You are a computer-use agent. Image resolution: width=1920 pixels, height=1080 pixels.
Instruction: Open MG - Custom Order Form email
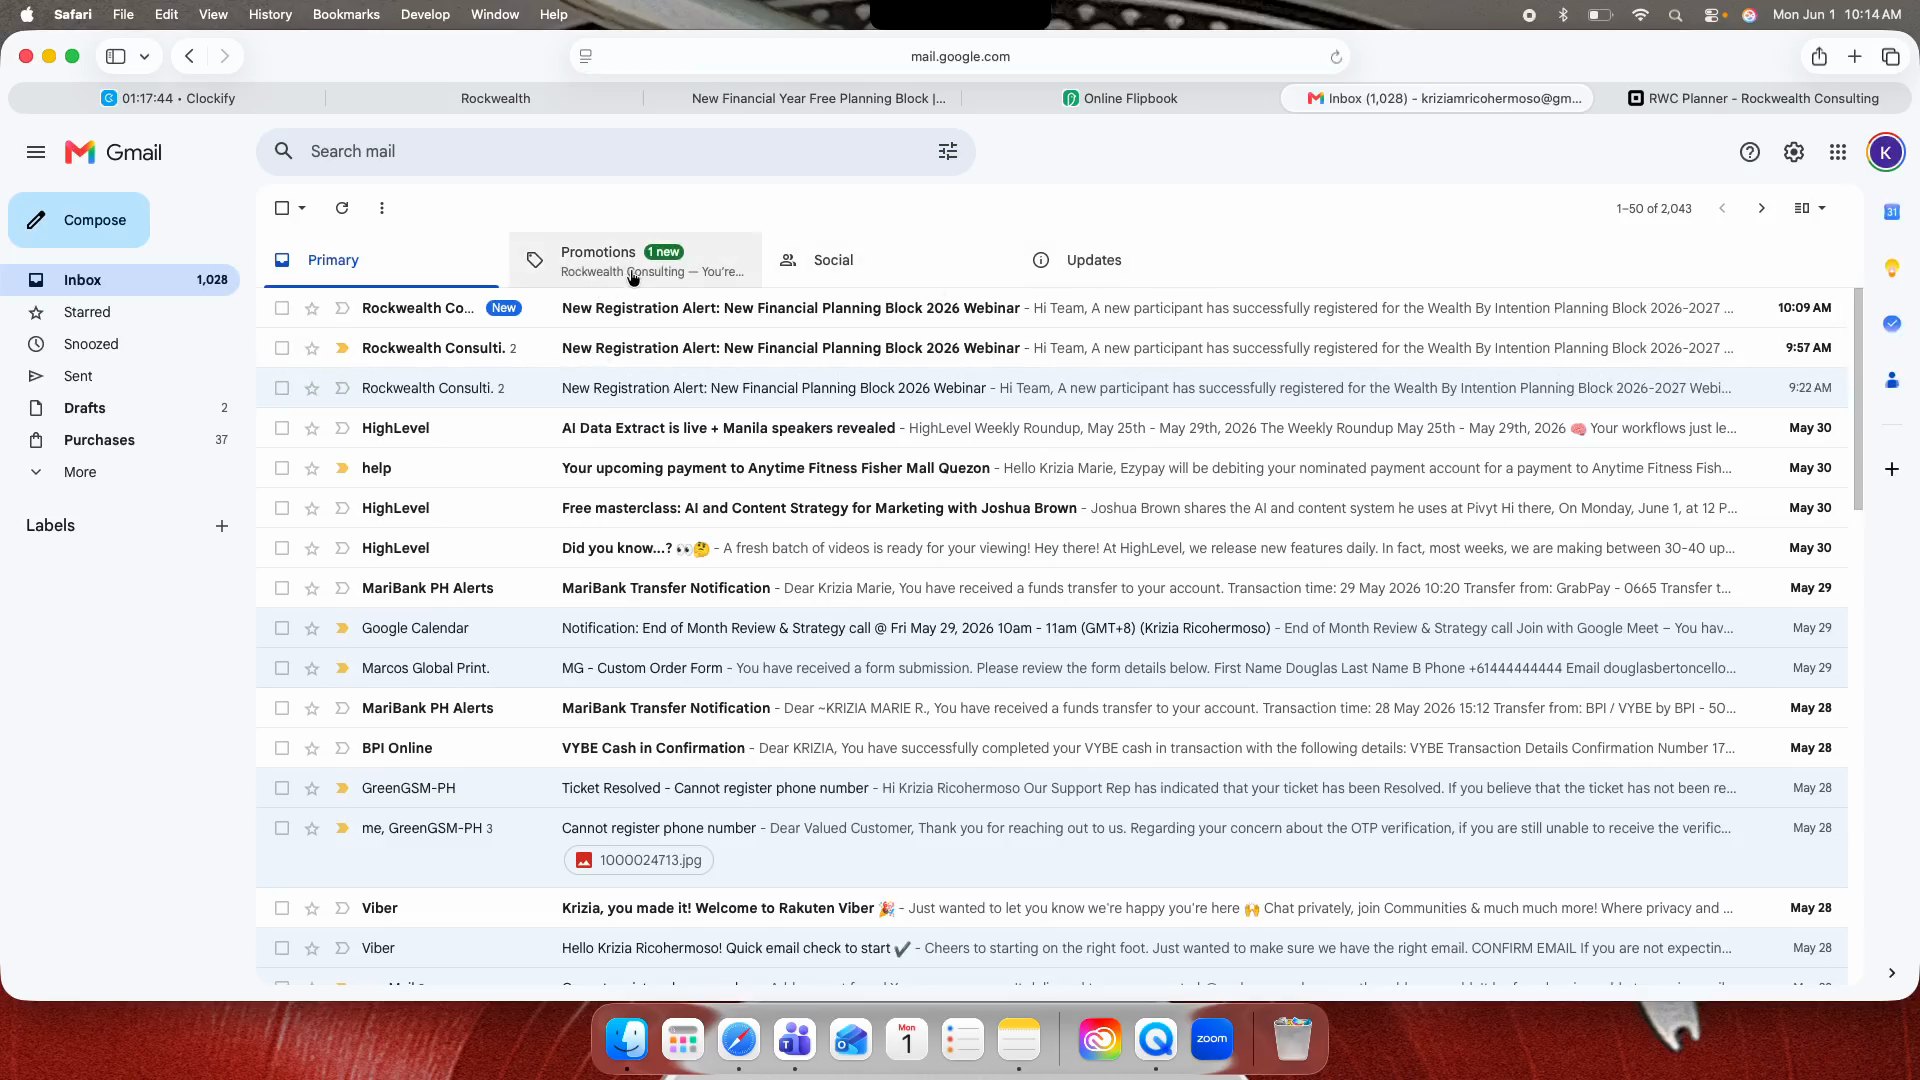tap(1052, 668)
